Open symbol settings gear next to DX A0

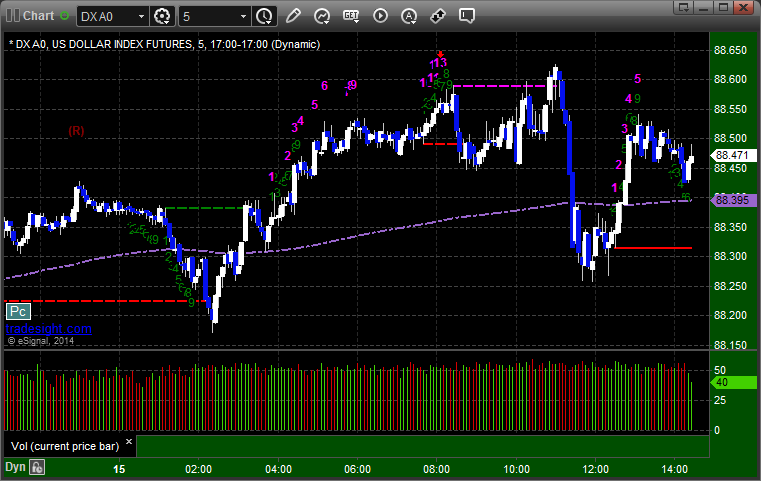click(x=162, y=17)
